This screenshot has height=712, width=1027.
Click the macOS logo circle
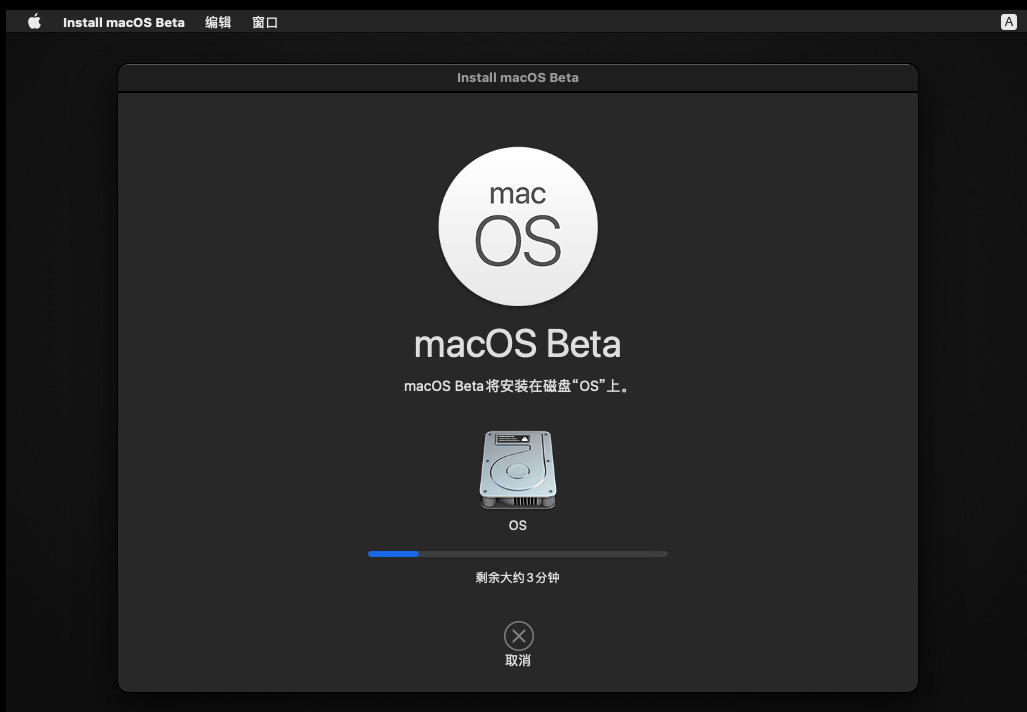[x=517, y=226]
